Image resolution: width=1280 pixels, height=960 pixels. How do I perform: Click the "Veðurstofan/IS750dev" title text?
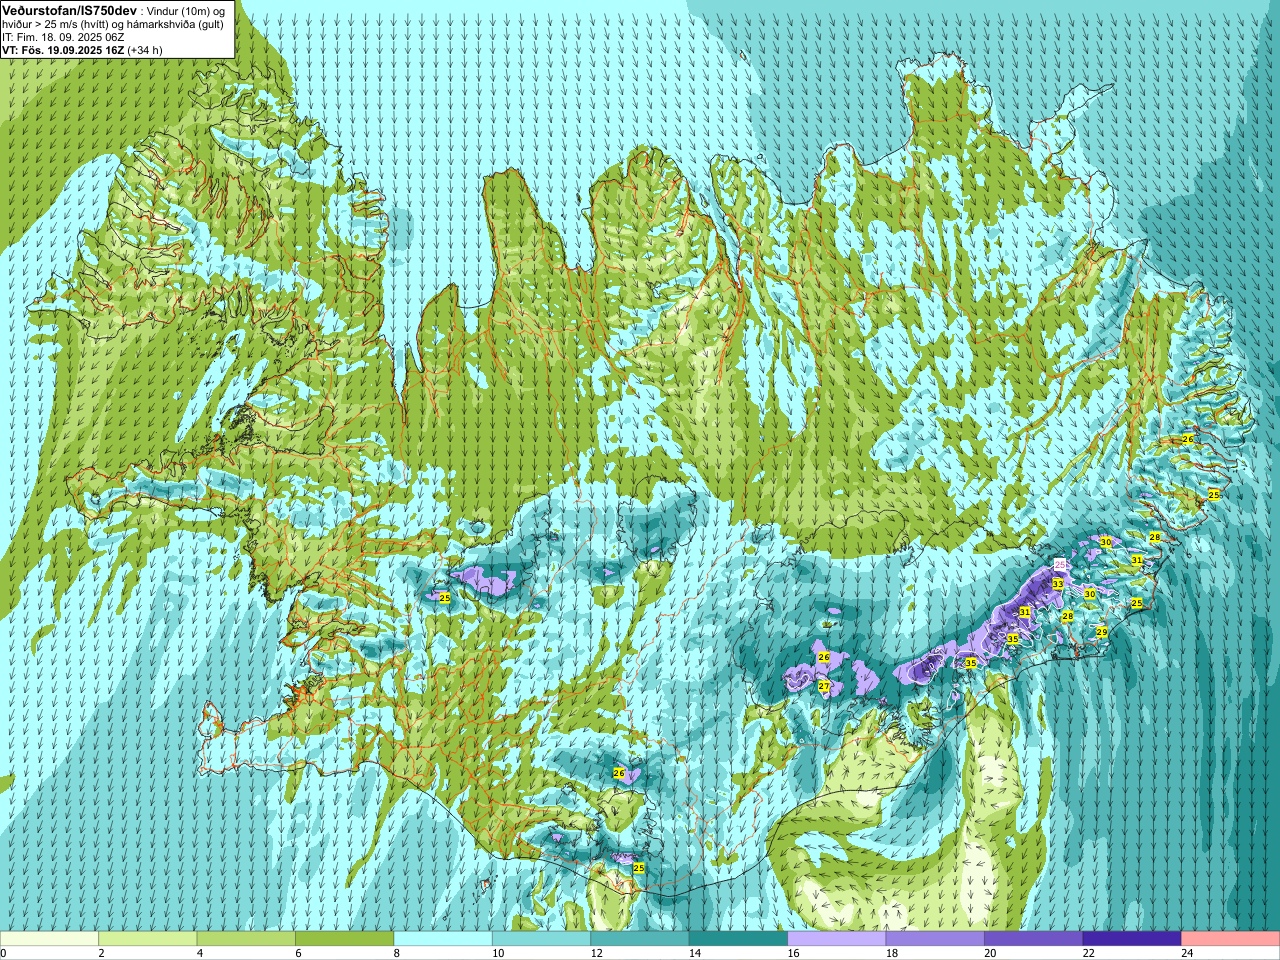(x=70, y=10)
